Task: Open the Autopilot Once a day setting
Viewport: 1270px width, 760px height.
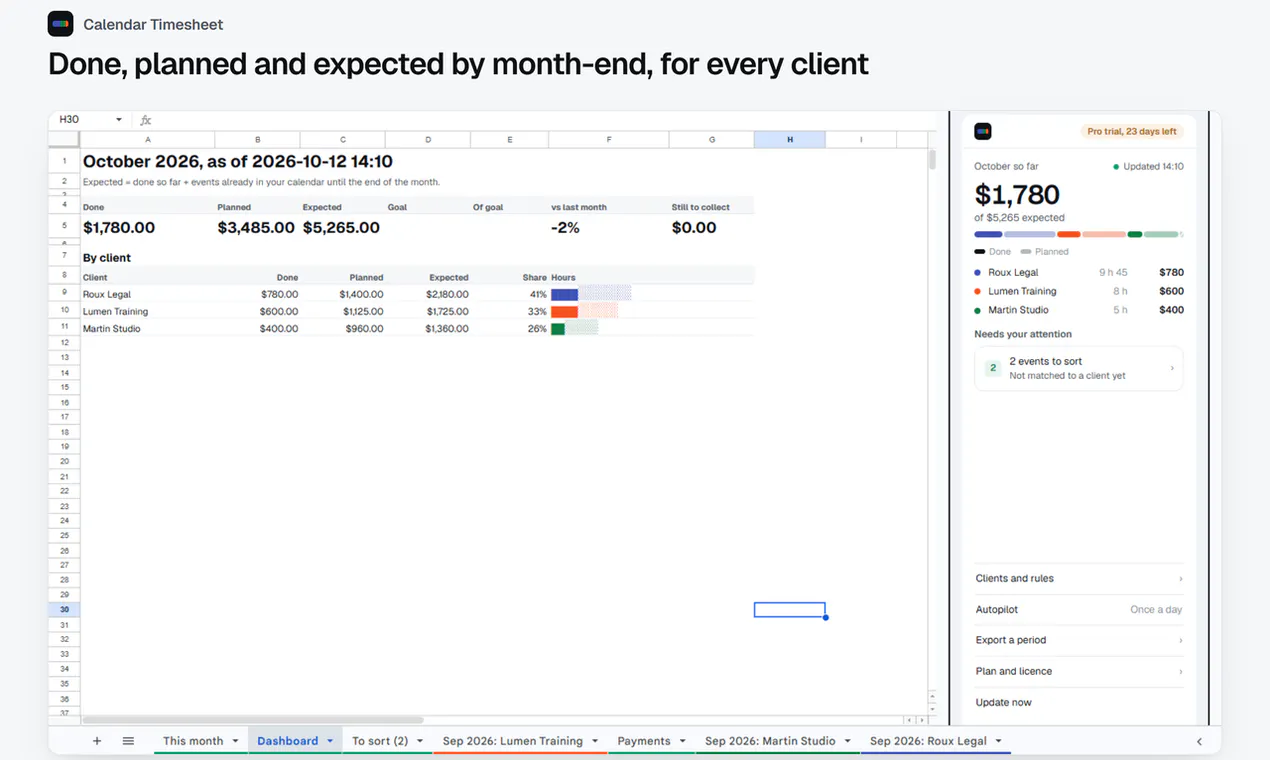Action: click(1079, 609)
